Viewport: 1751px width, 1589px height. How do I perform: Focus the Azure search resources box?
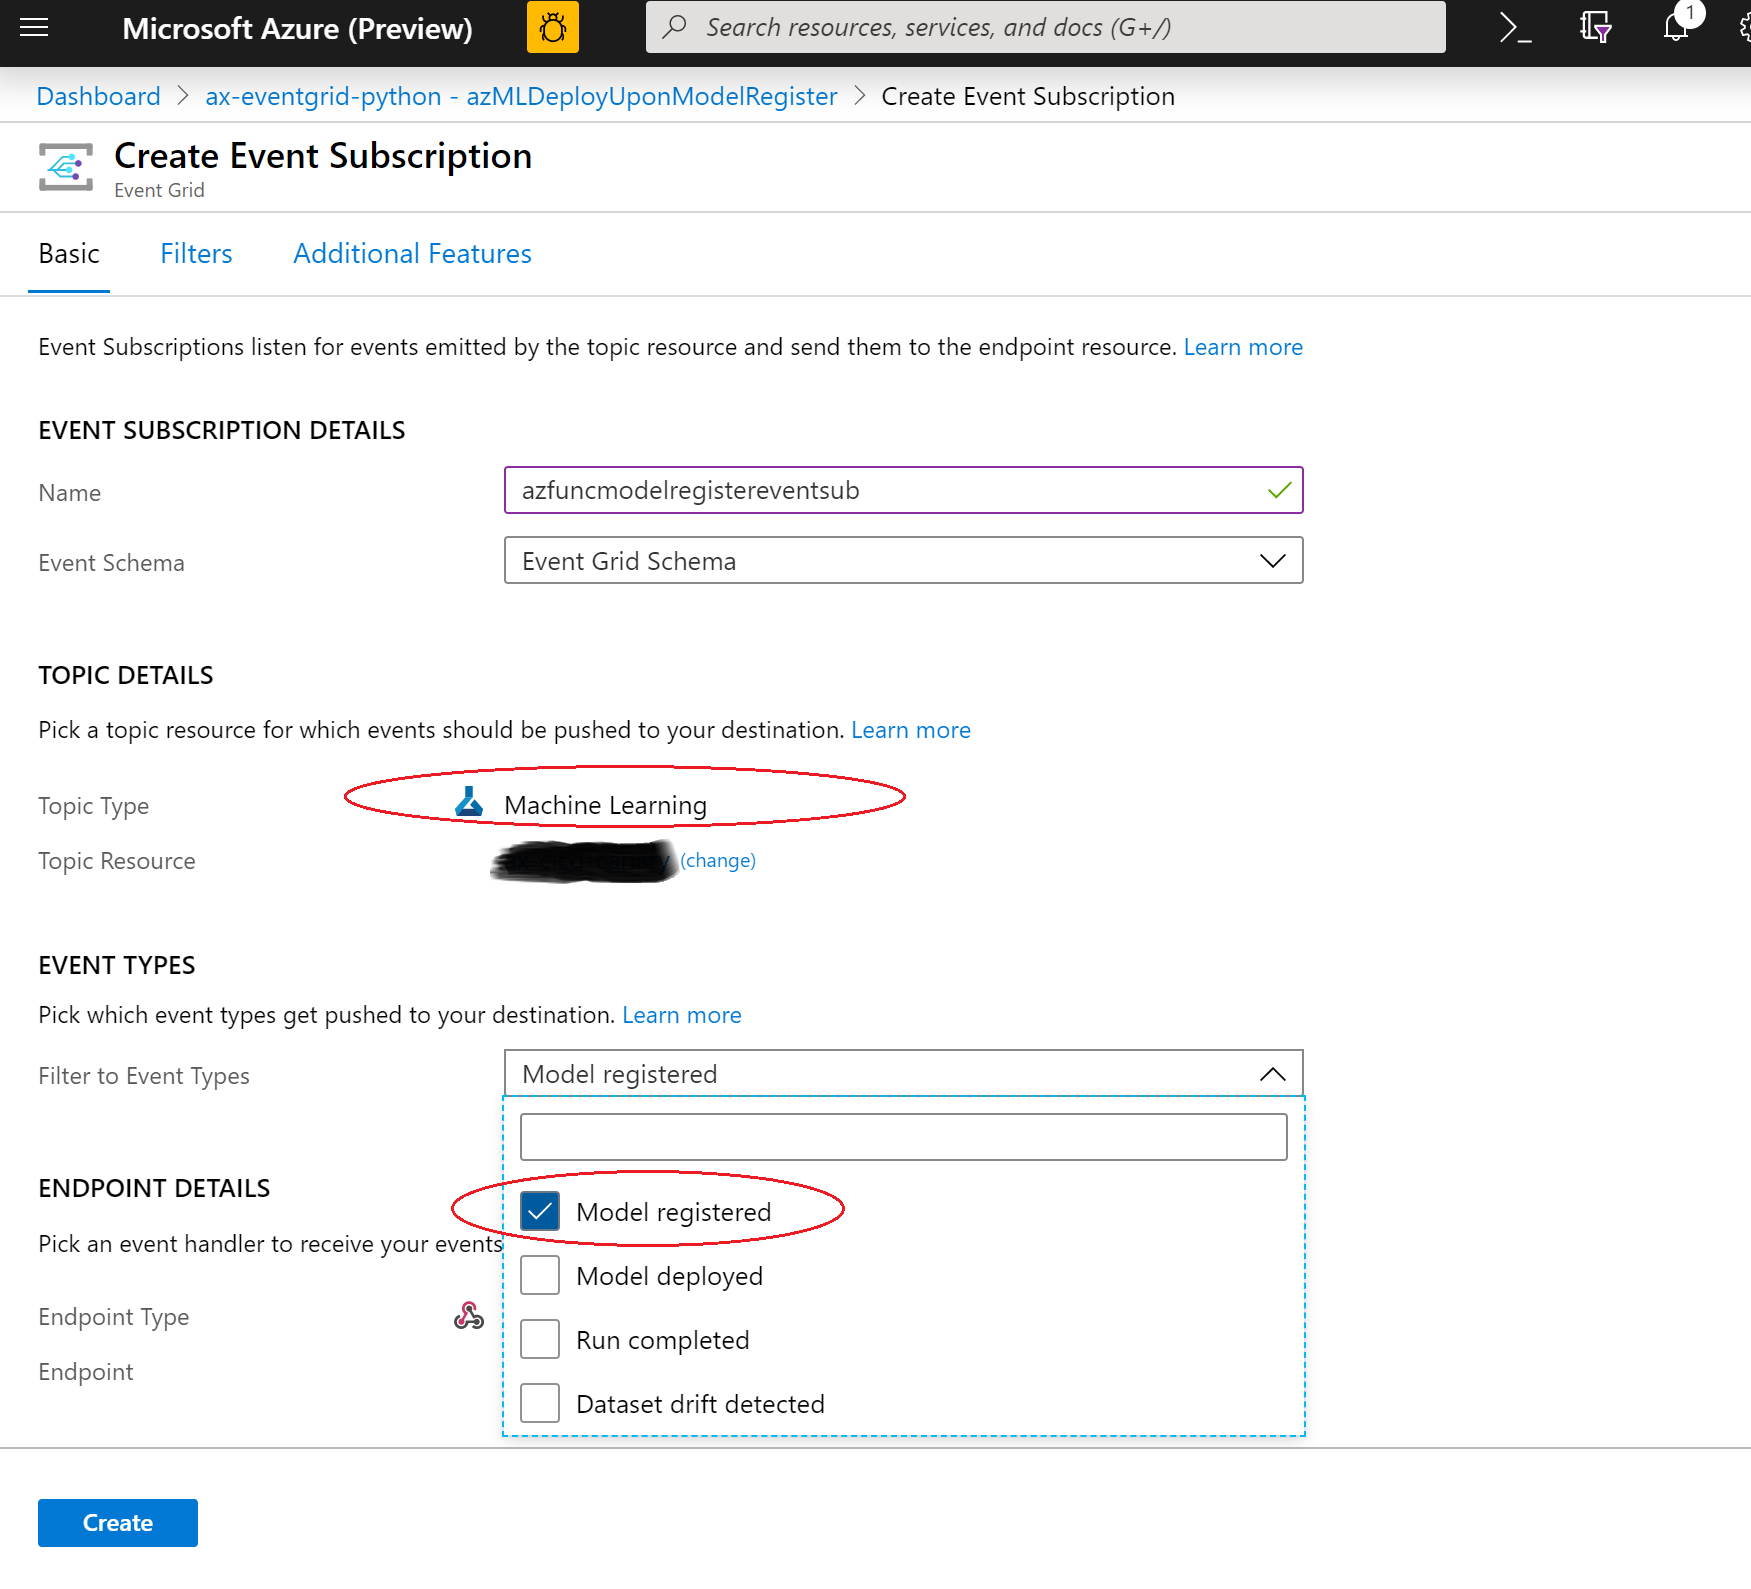pos(1045,27)
